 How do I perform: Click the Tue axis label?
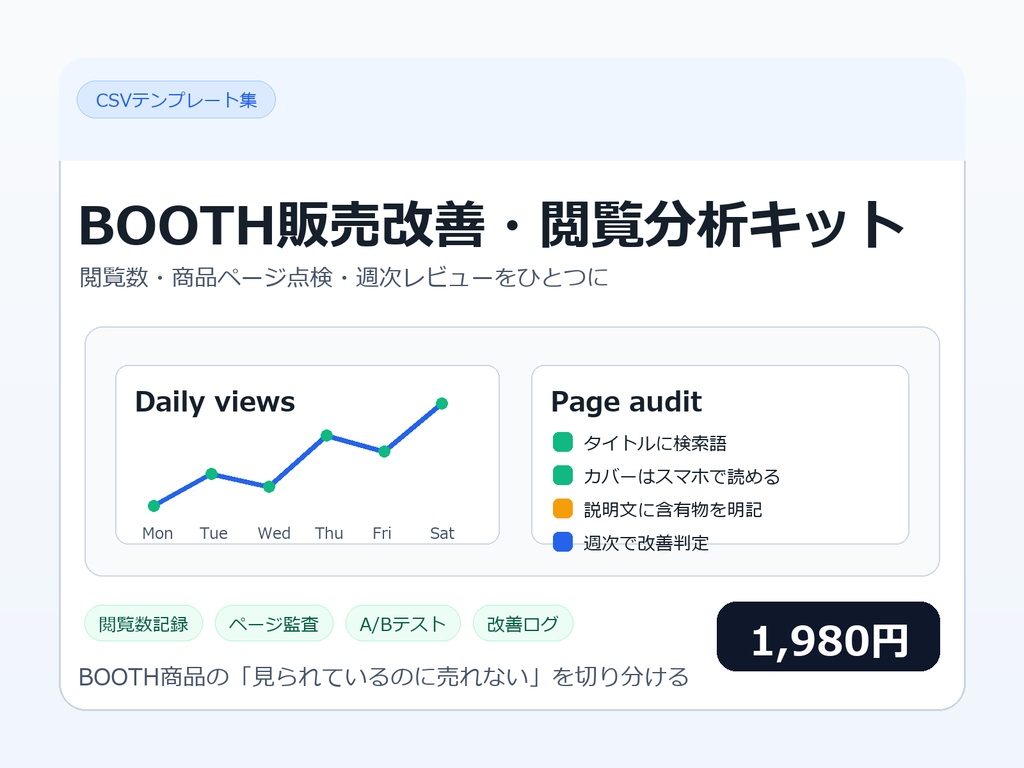214,534
